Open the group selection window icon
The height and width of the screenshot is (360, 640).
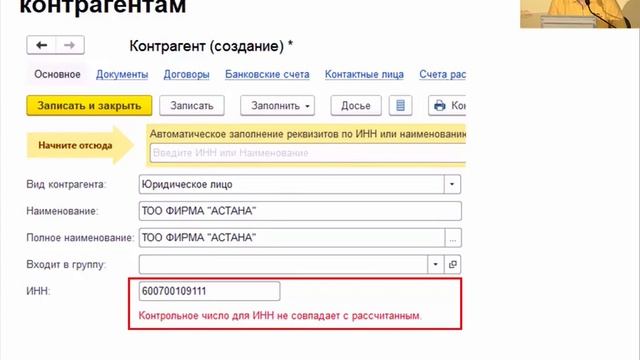click(x=453, y=264)
